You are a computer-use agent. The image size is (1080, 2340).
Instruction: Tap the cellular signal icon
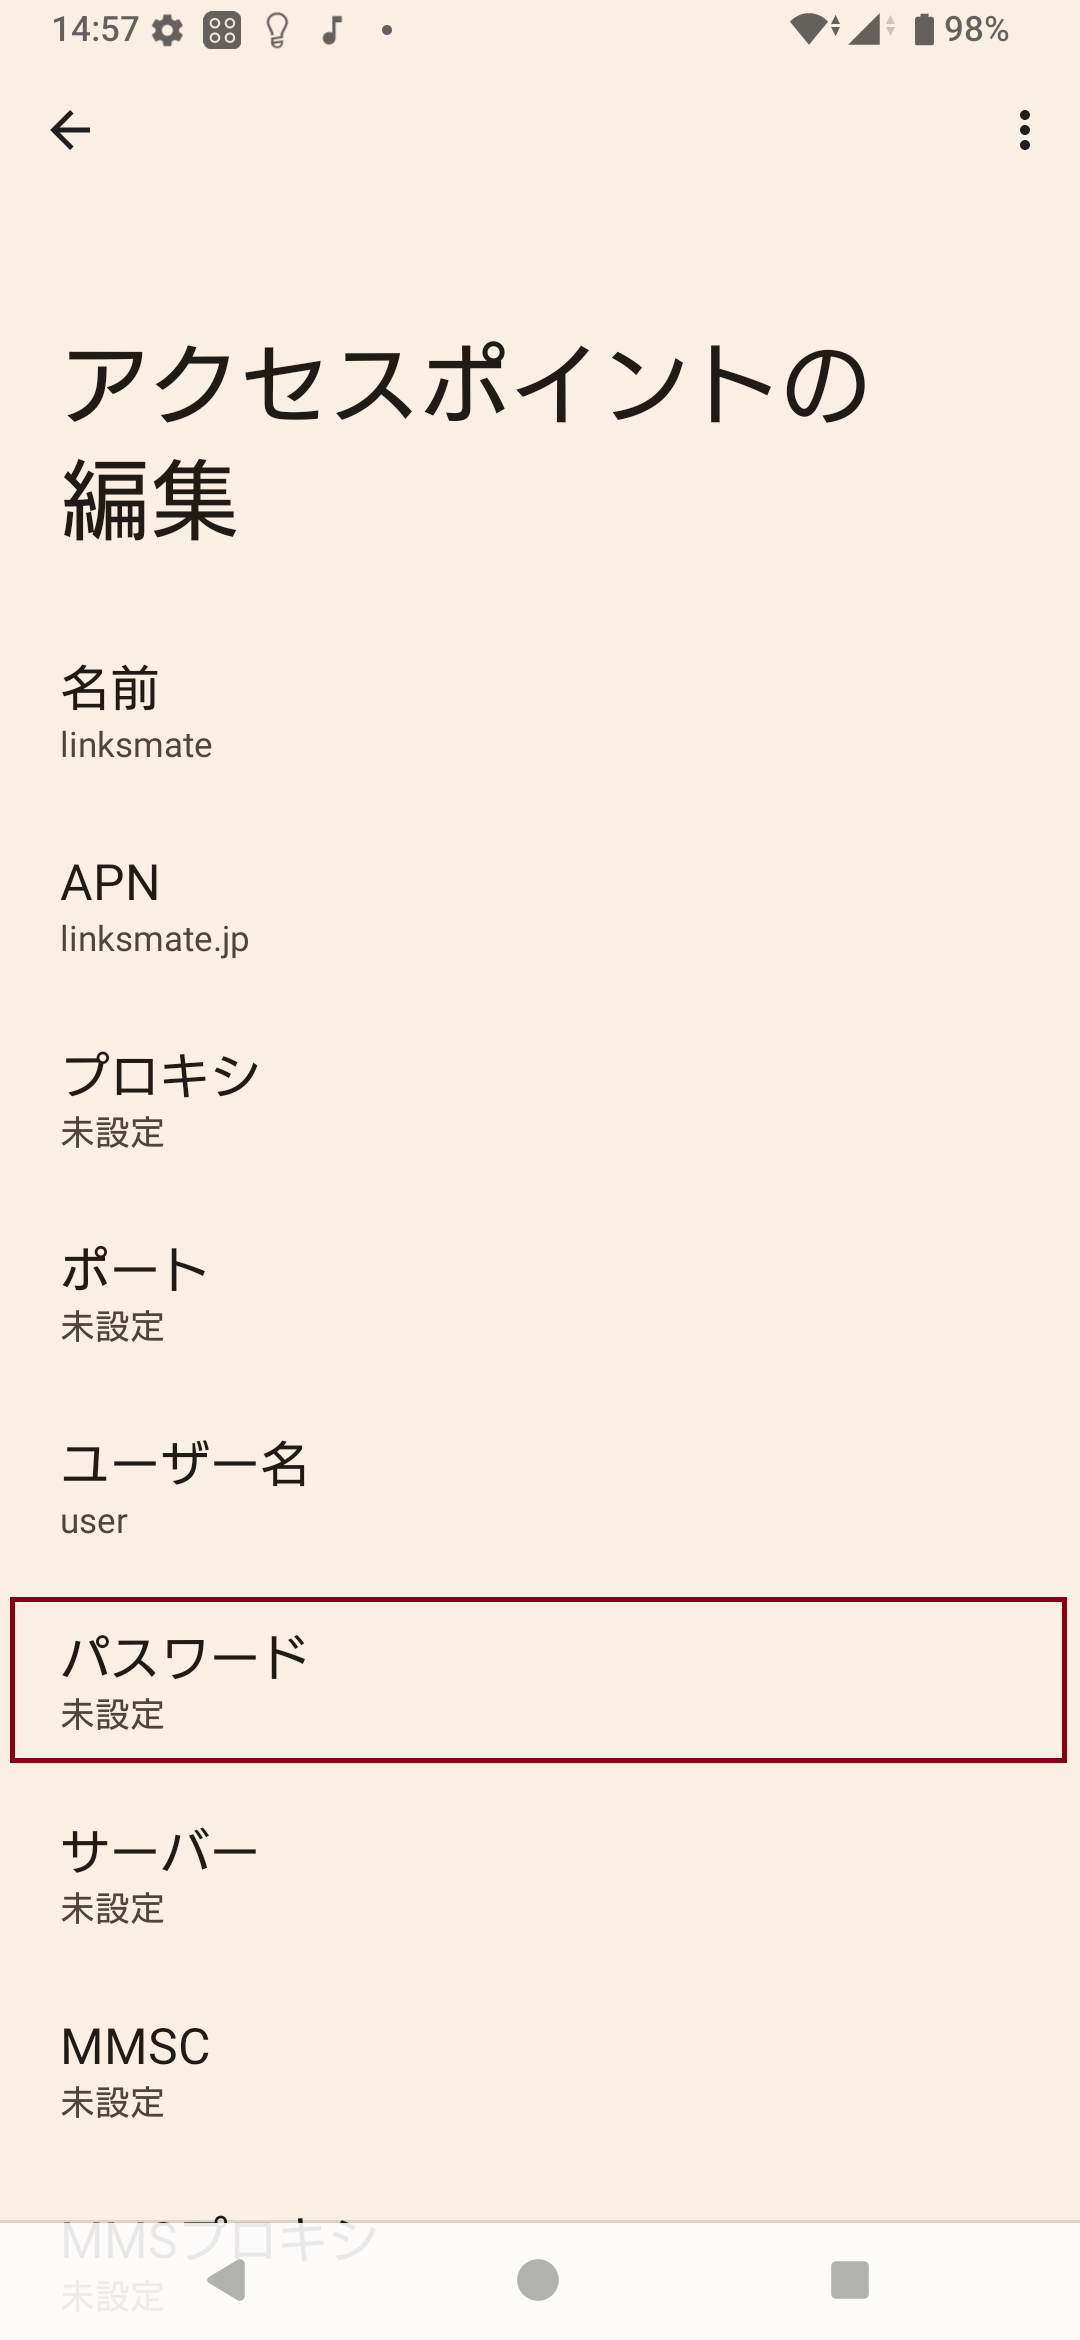(868, 30)
